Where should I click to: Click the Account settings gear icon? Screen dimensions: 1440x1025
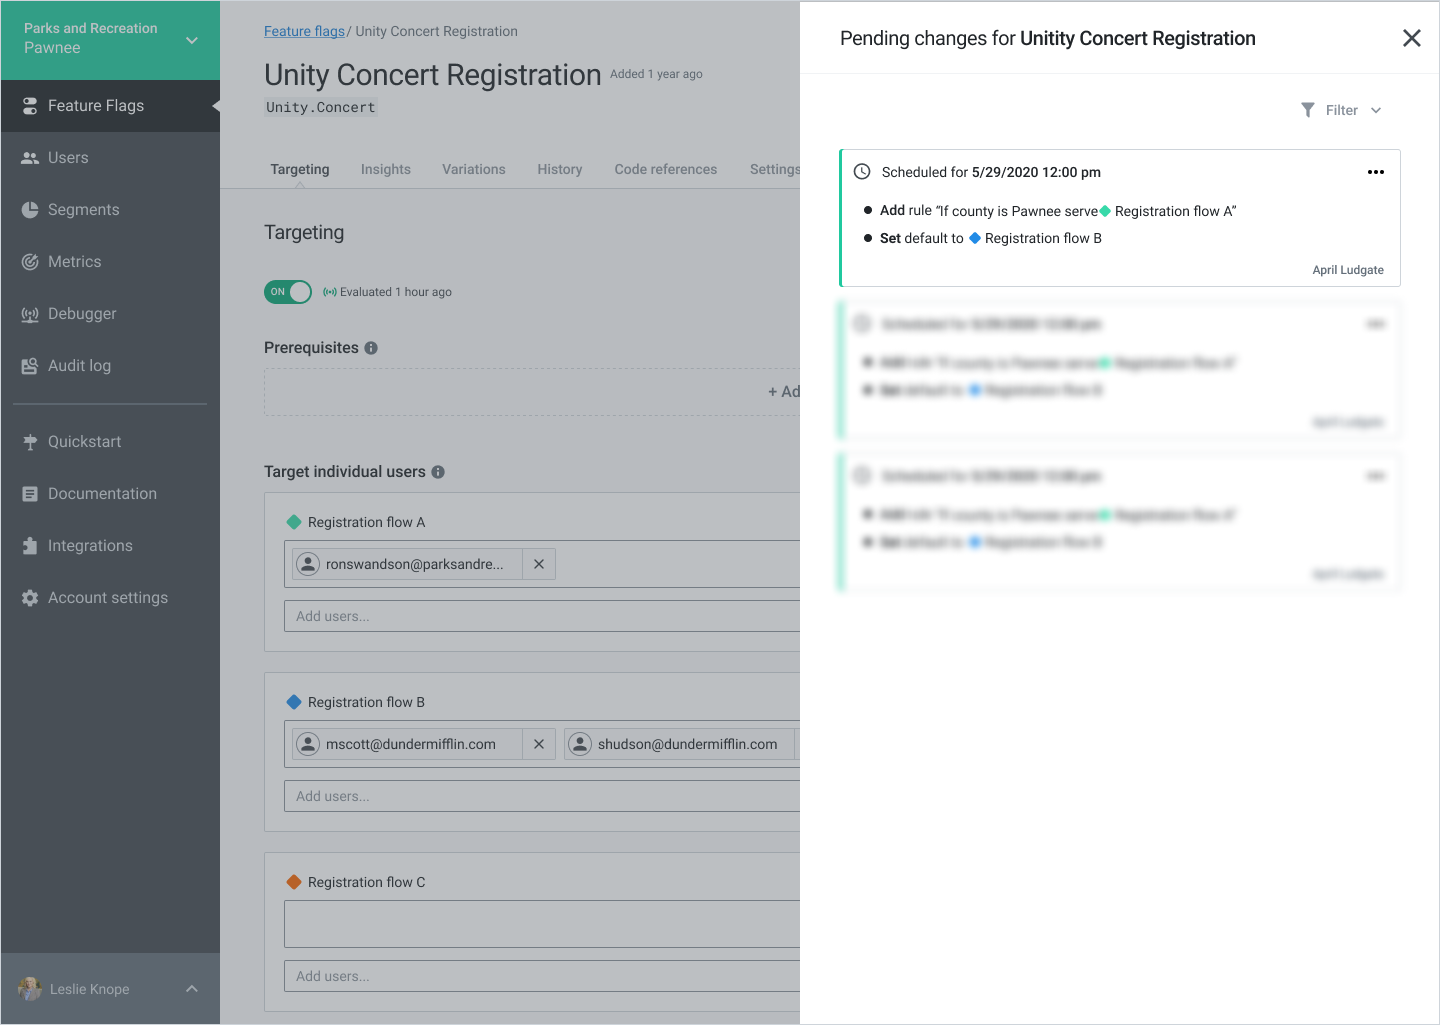click(x=30, y=598)
